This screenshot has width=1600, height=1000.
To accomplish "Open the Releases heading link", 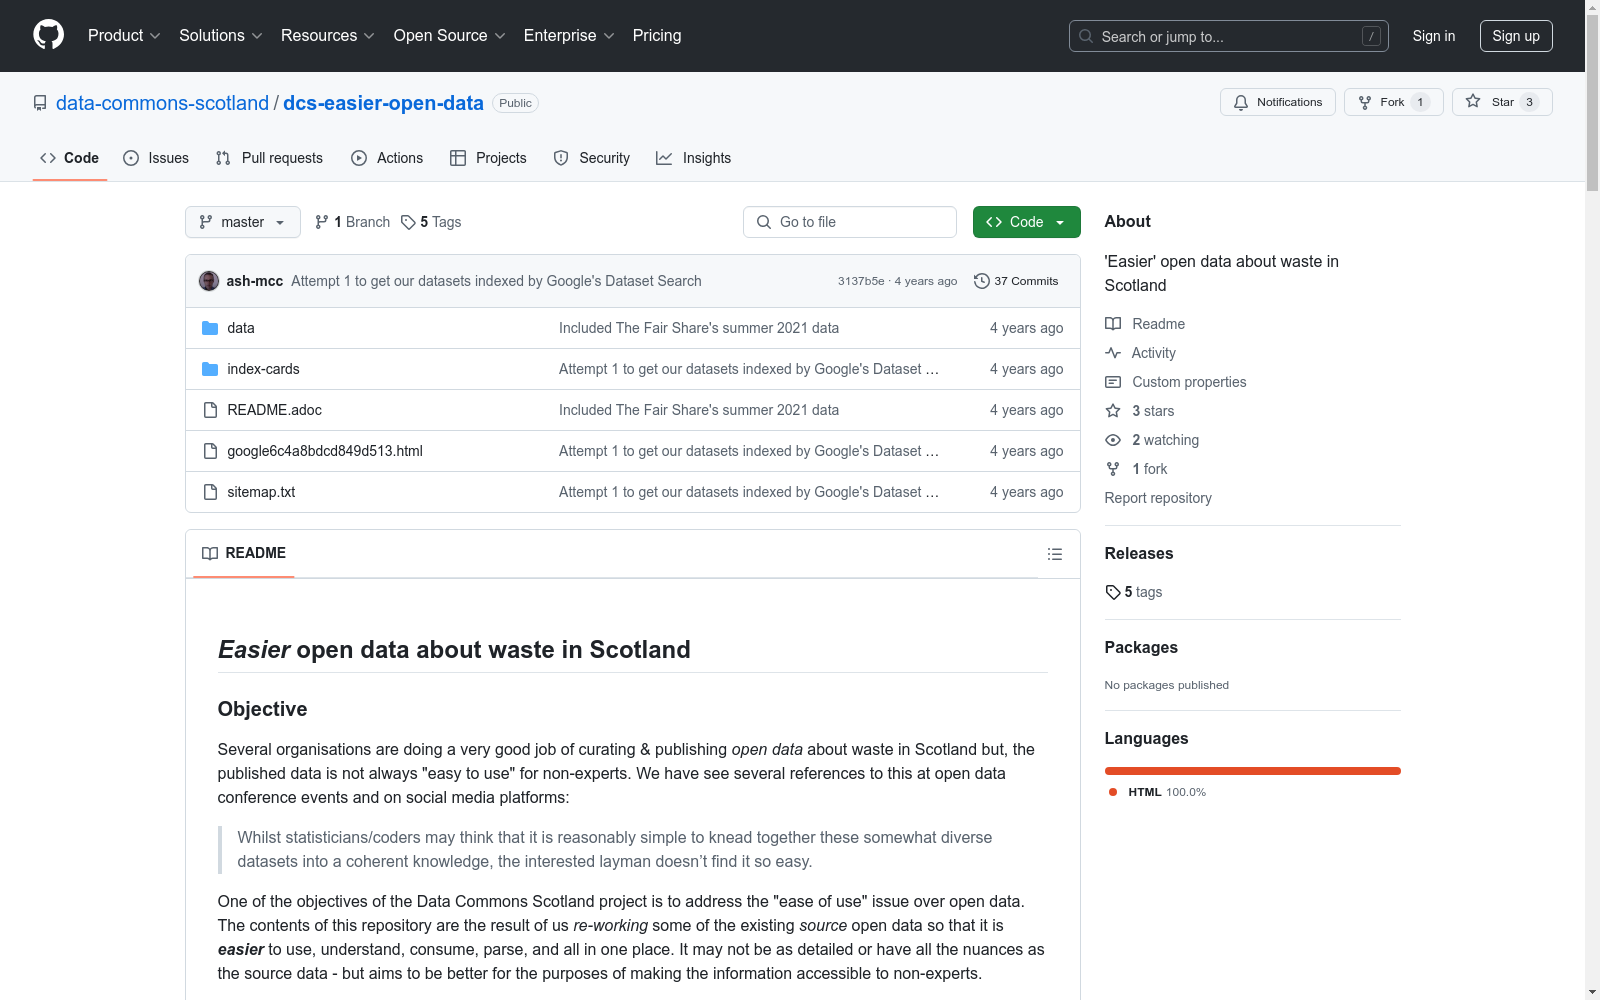I will (x=1139, y=553).
